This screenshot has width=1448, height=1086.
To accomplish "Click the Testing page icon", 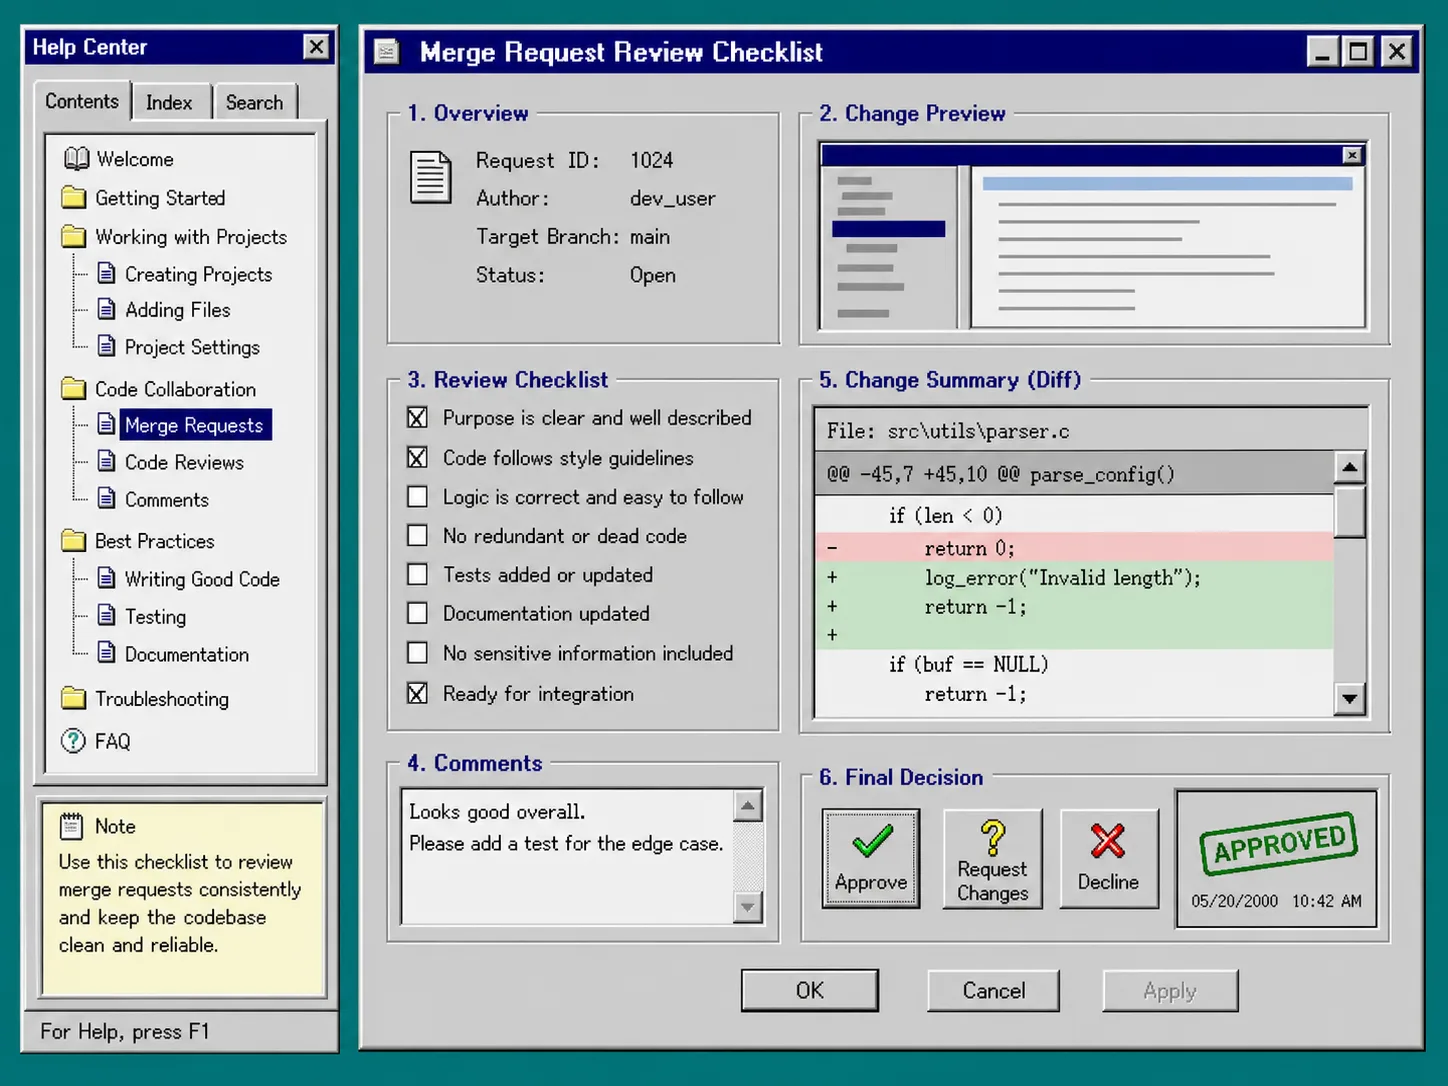I will point(106,615).
